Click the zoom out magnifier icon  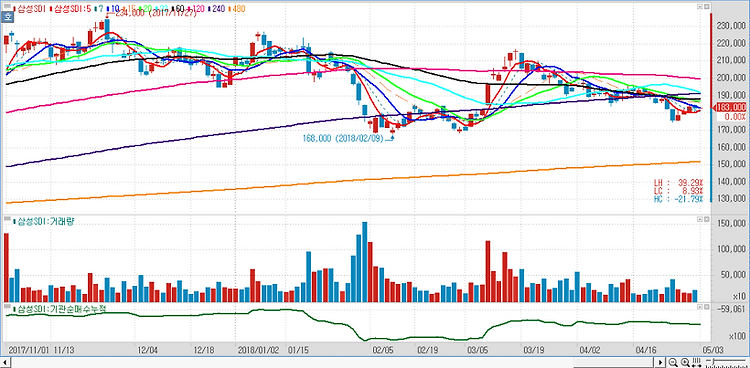pyautogui.click(x=673, y=362)
